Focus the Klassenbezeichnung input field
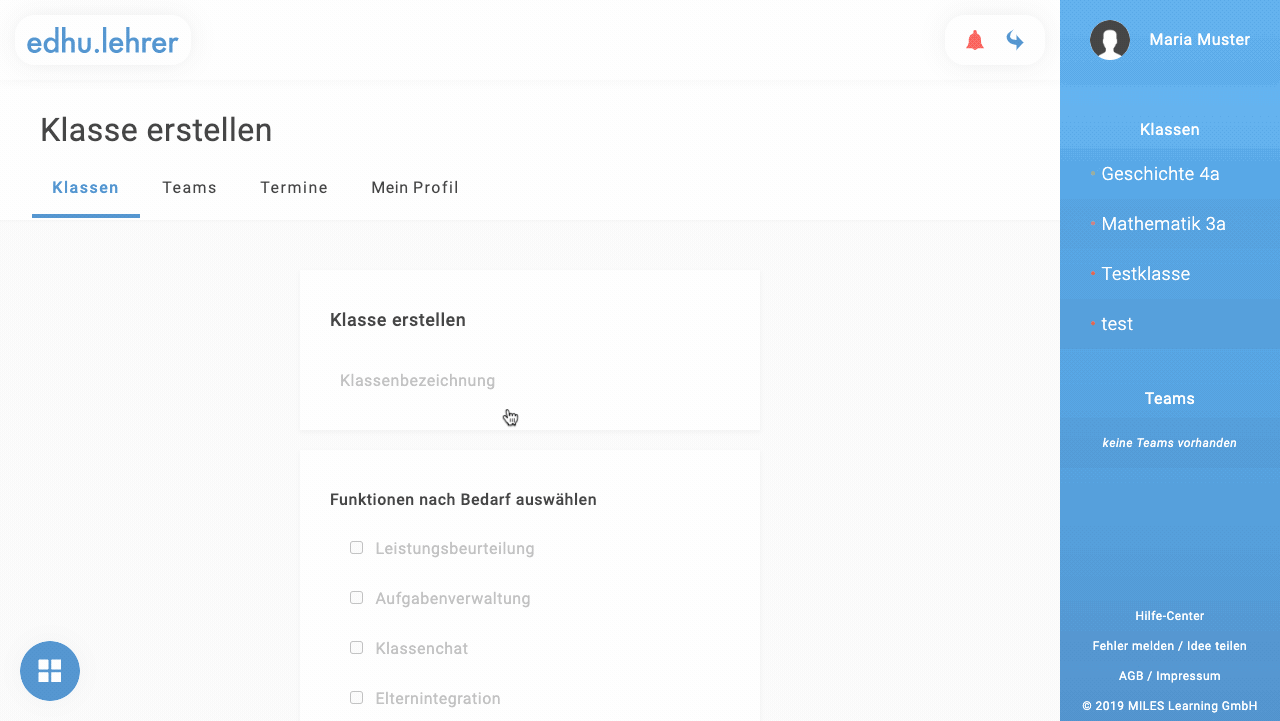This screenshot has height=721, width=1280. coord(530,381)
